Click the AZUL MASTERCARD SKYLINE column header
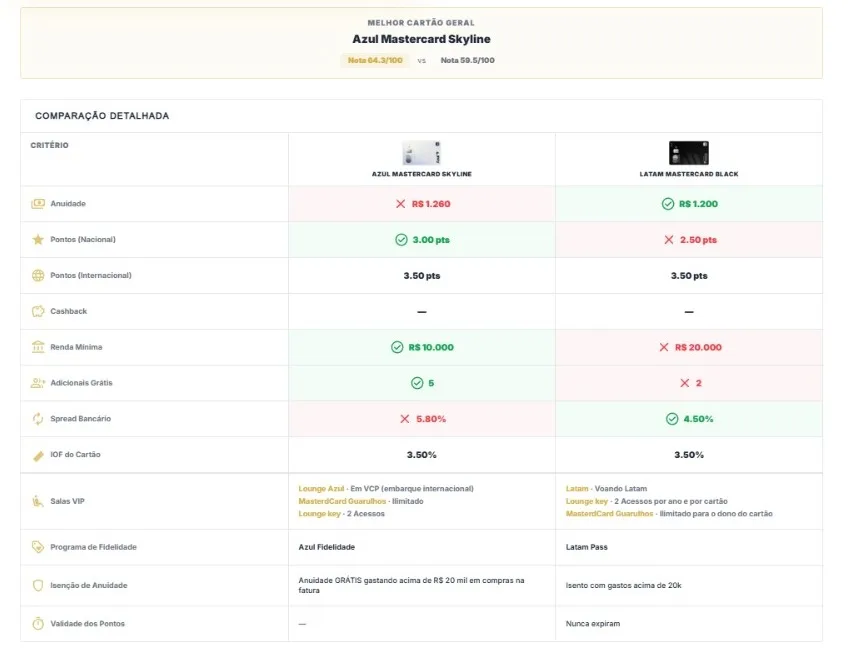Viewport: 848px width, 656px height. (422, 174)
